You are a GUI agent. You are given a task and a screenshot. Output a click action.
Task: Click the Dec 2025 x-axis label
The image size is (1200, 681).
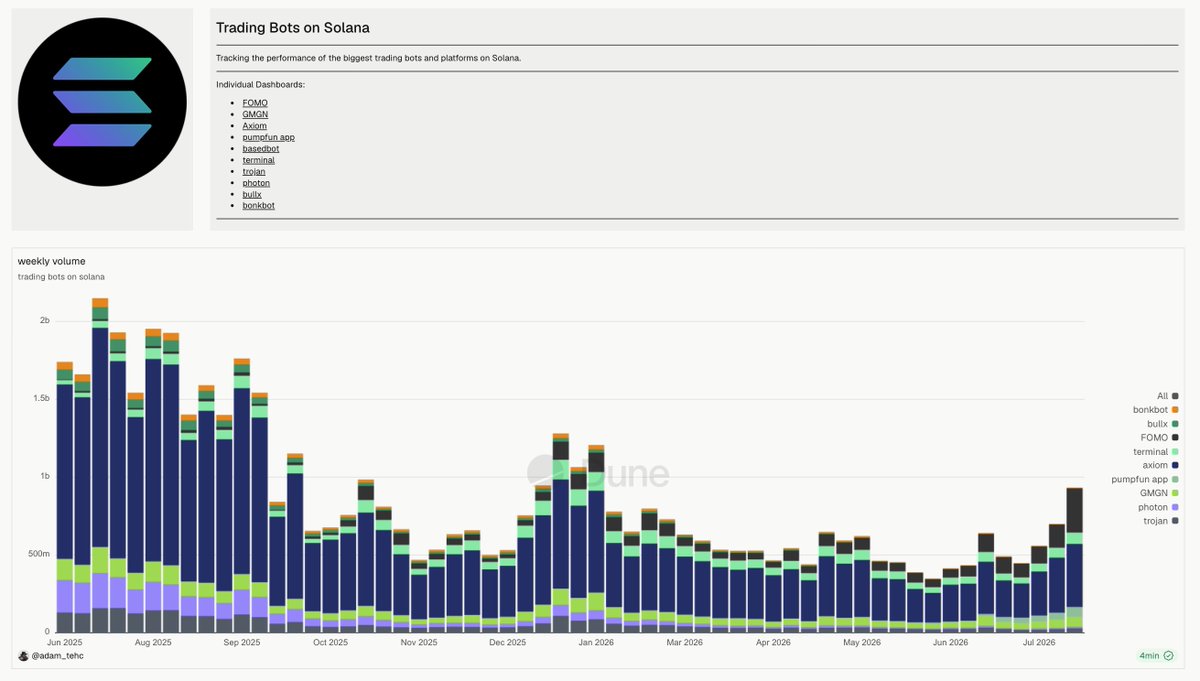tap(508, 643)
